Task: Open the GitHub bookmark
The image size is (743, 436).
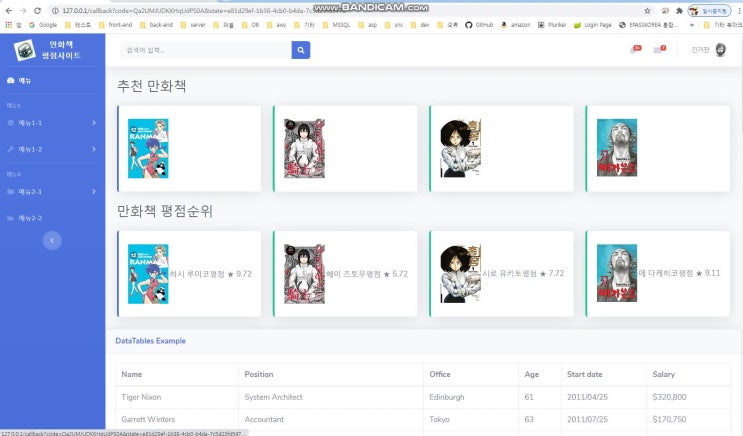Action: click(480, 25)
